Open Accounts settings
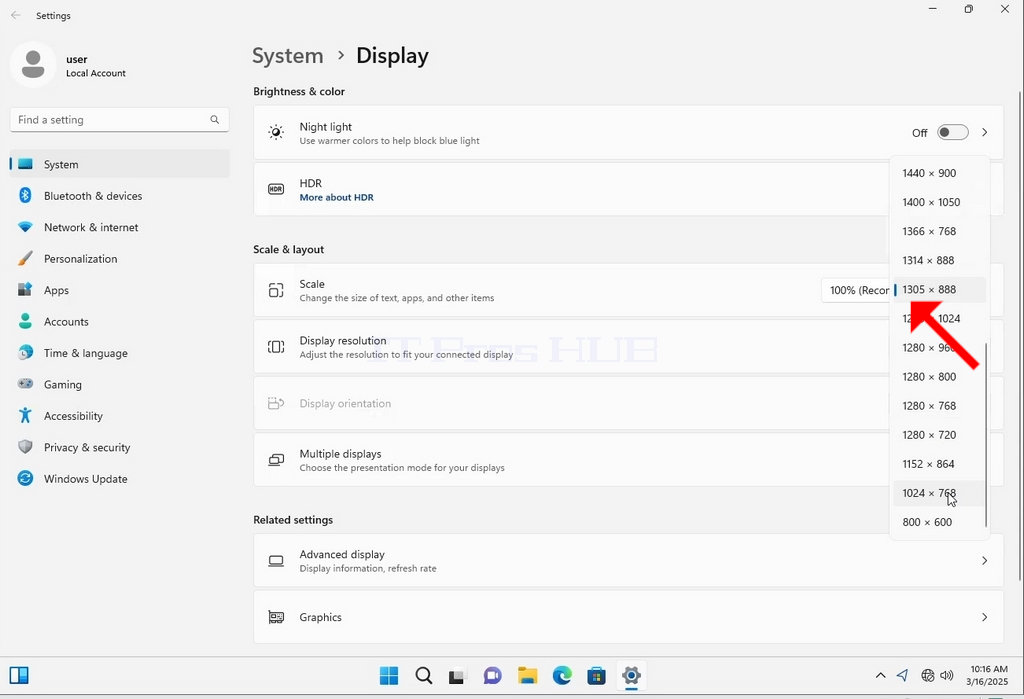The height and width of the screenshot is (699, 1024). pyautogui.click(x=120, y=321)
